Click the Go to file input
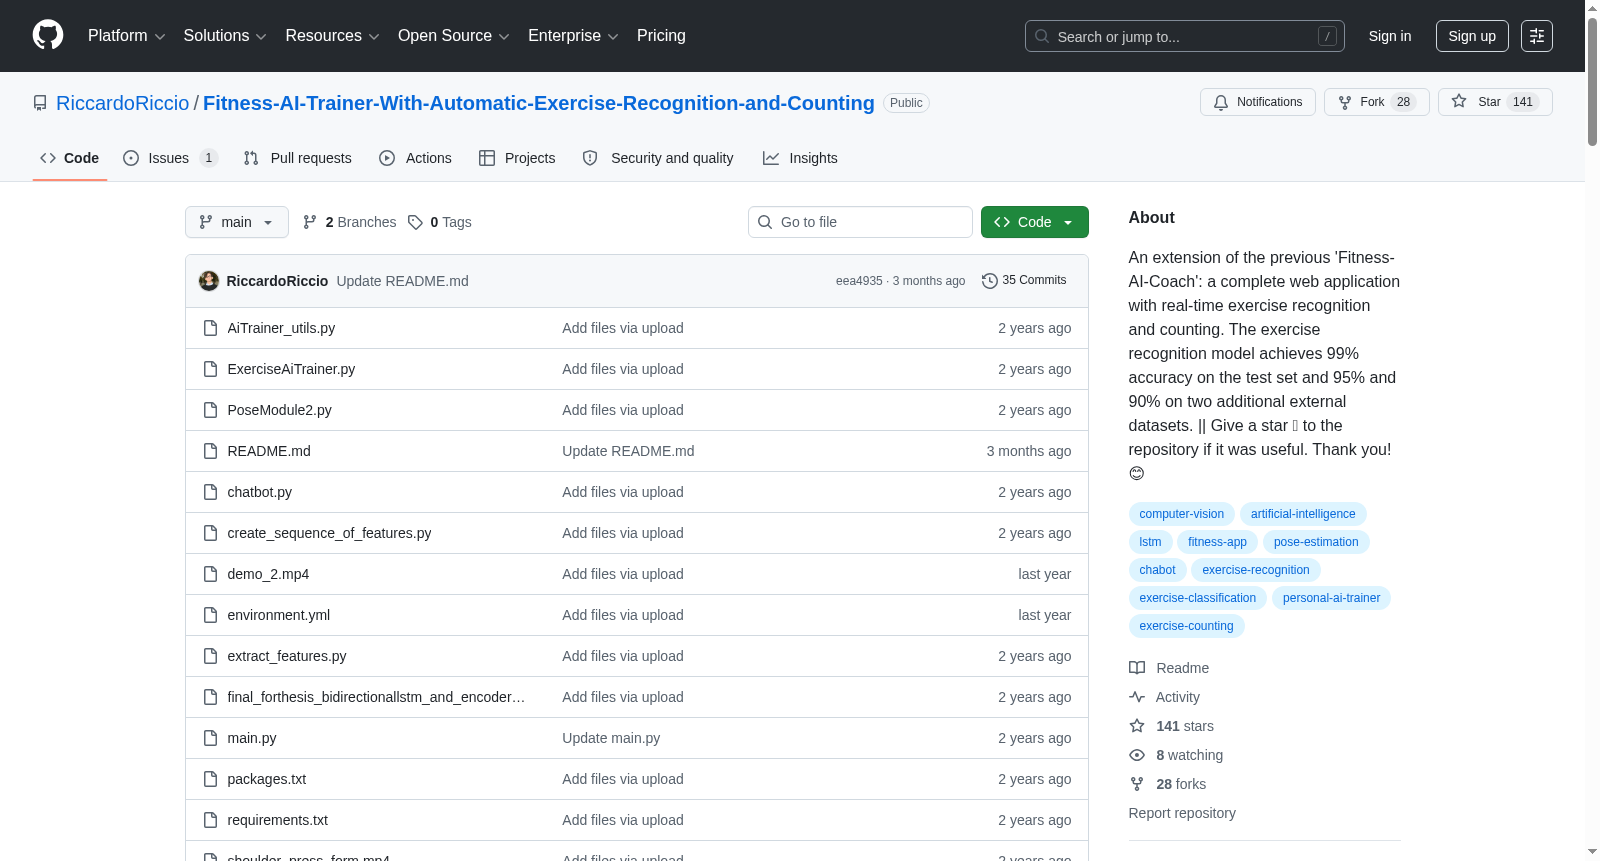 pyautogui.click(x=860, y=222)
